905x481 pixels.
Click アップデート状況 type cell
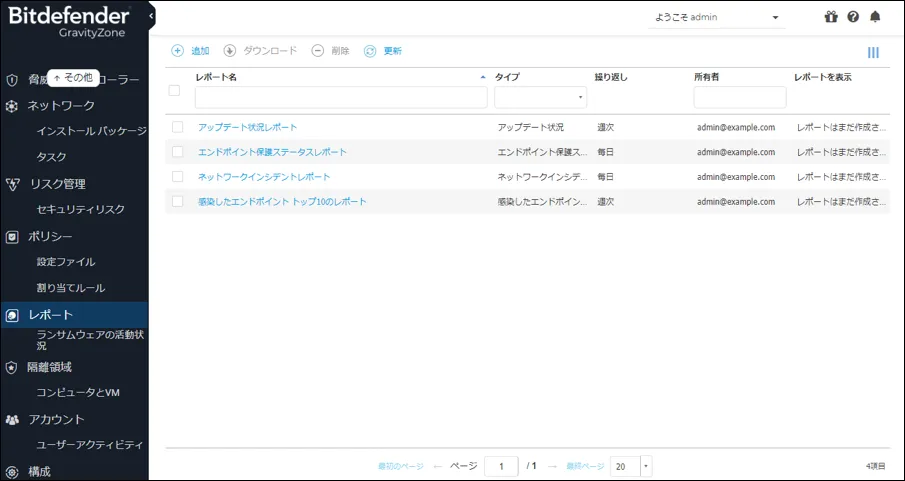click(x=530, y=127)
